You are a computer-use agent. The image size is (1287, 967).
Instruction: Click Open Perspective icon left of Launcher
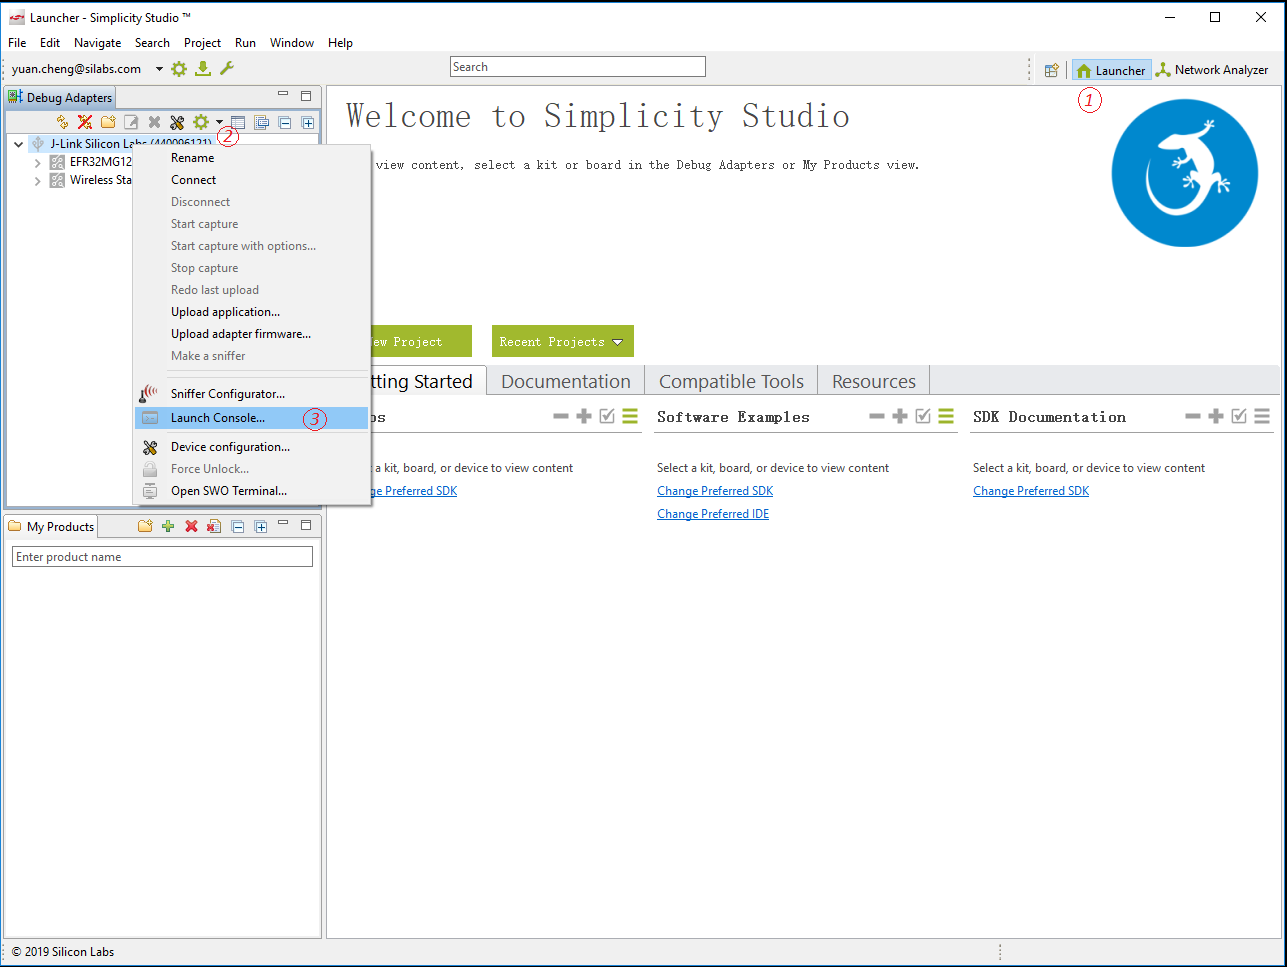[1051, 70]
